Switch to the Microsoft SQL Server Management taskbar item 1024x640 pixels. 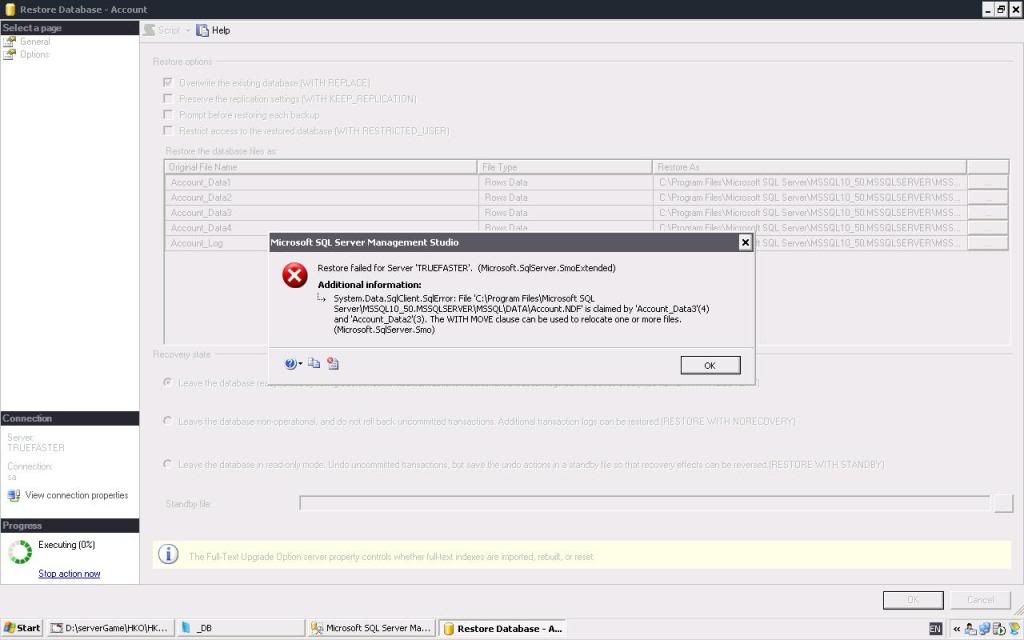click(x=371, y=628)
